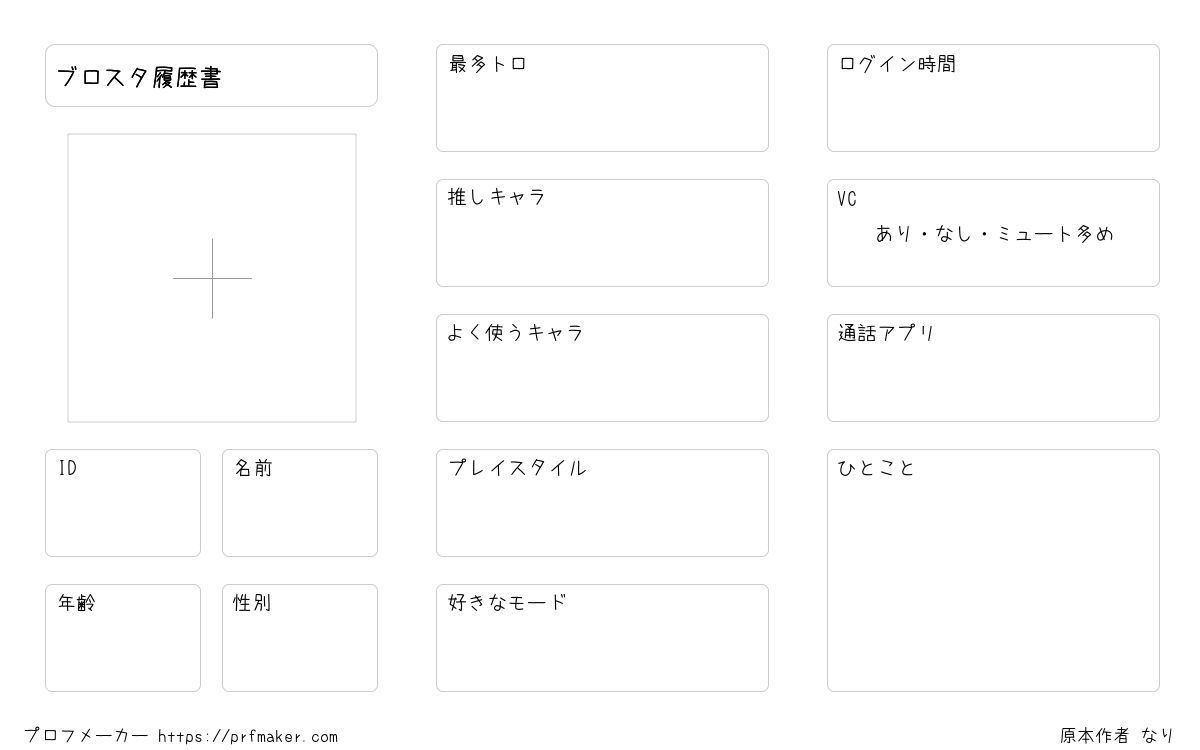Select the よく使うキャラ field box
The height and width of the screenshot is (750, 1200).
point(602,368)
